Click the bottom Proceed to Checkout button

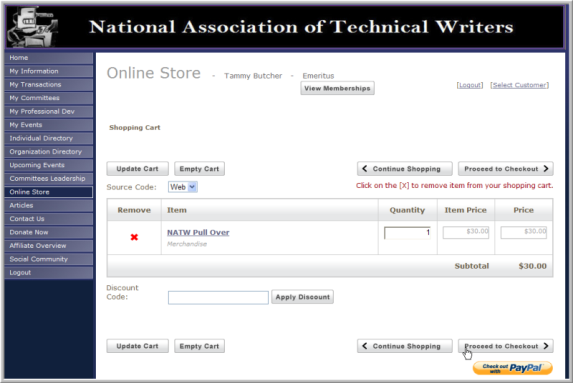point(506,346)
